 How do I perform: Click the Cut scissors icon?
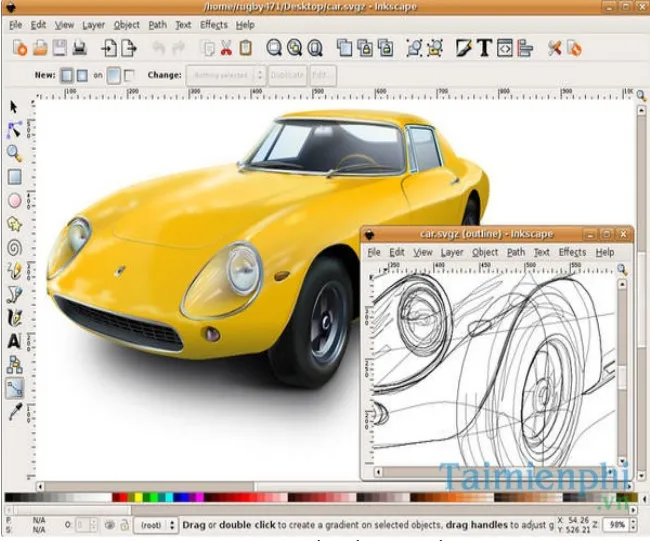click(226, 47)
